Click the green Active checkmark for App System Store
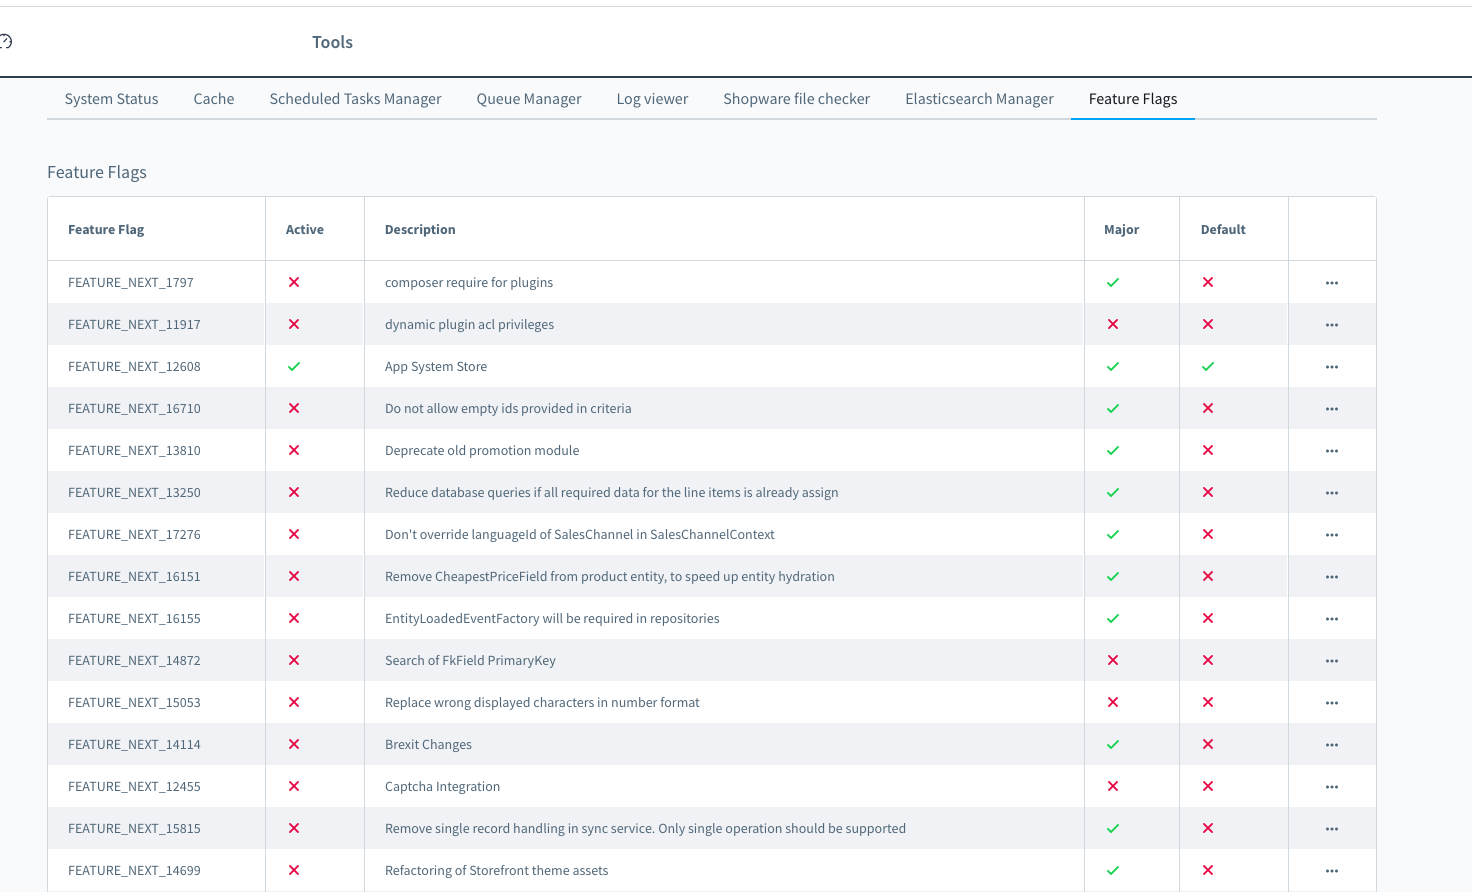 coord(294,367)
